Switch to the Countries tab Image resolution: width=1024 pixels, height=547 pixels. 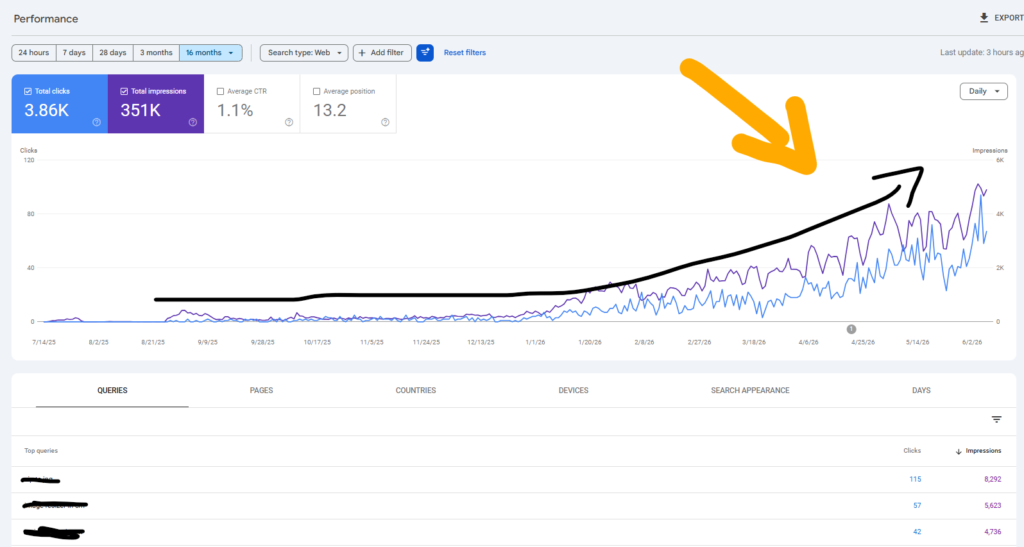click(x=415, y=390)
